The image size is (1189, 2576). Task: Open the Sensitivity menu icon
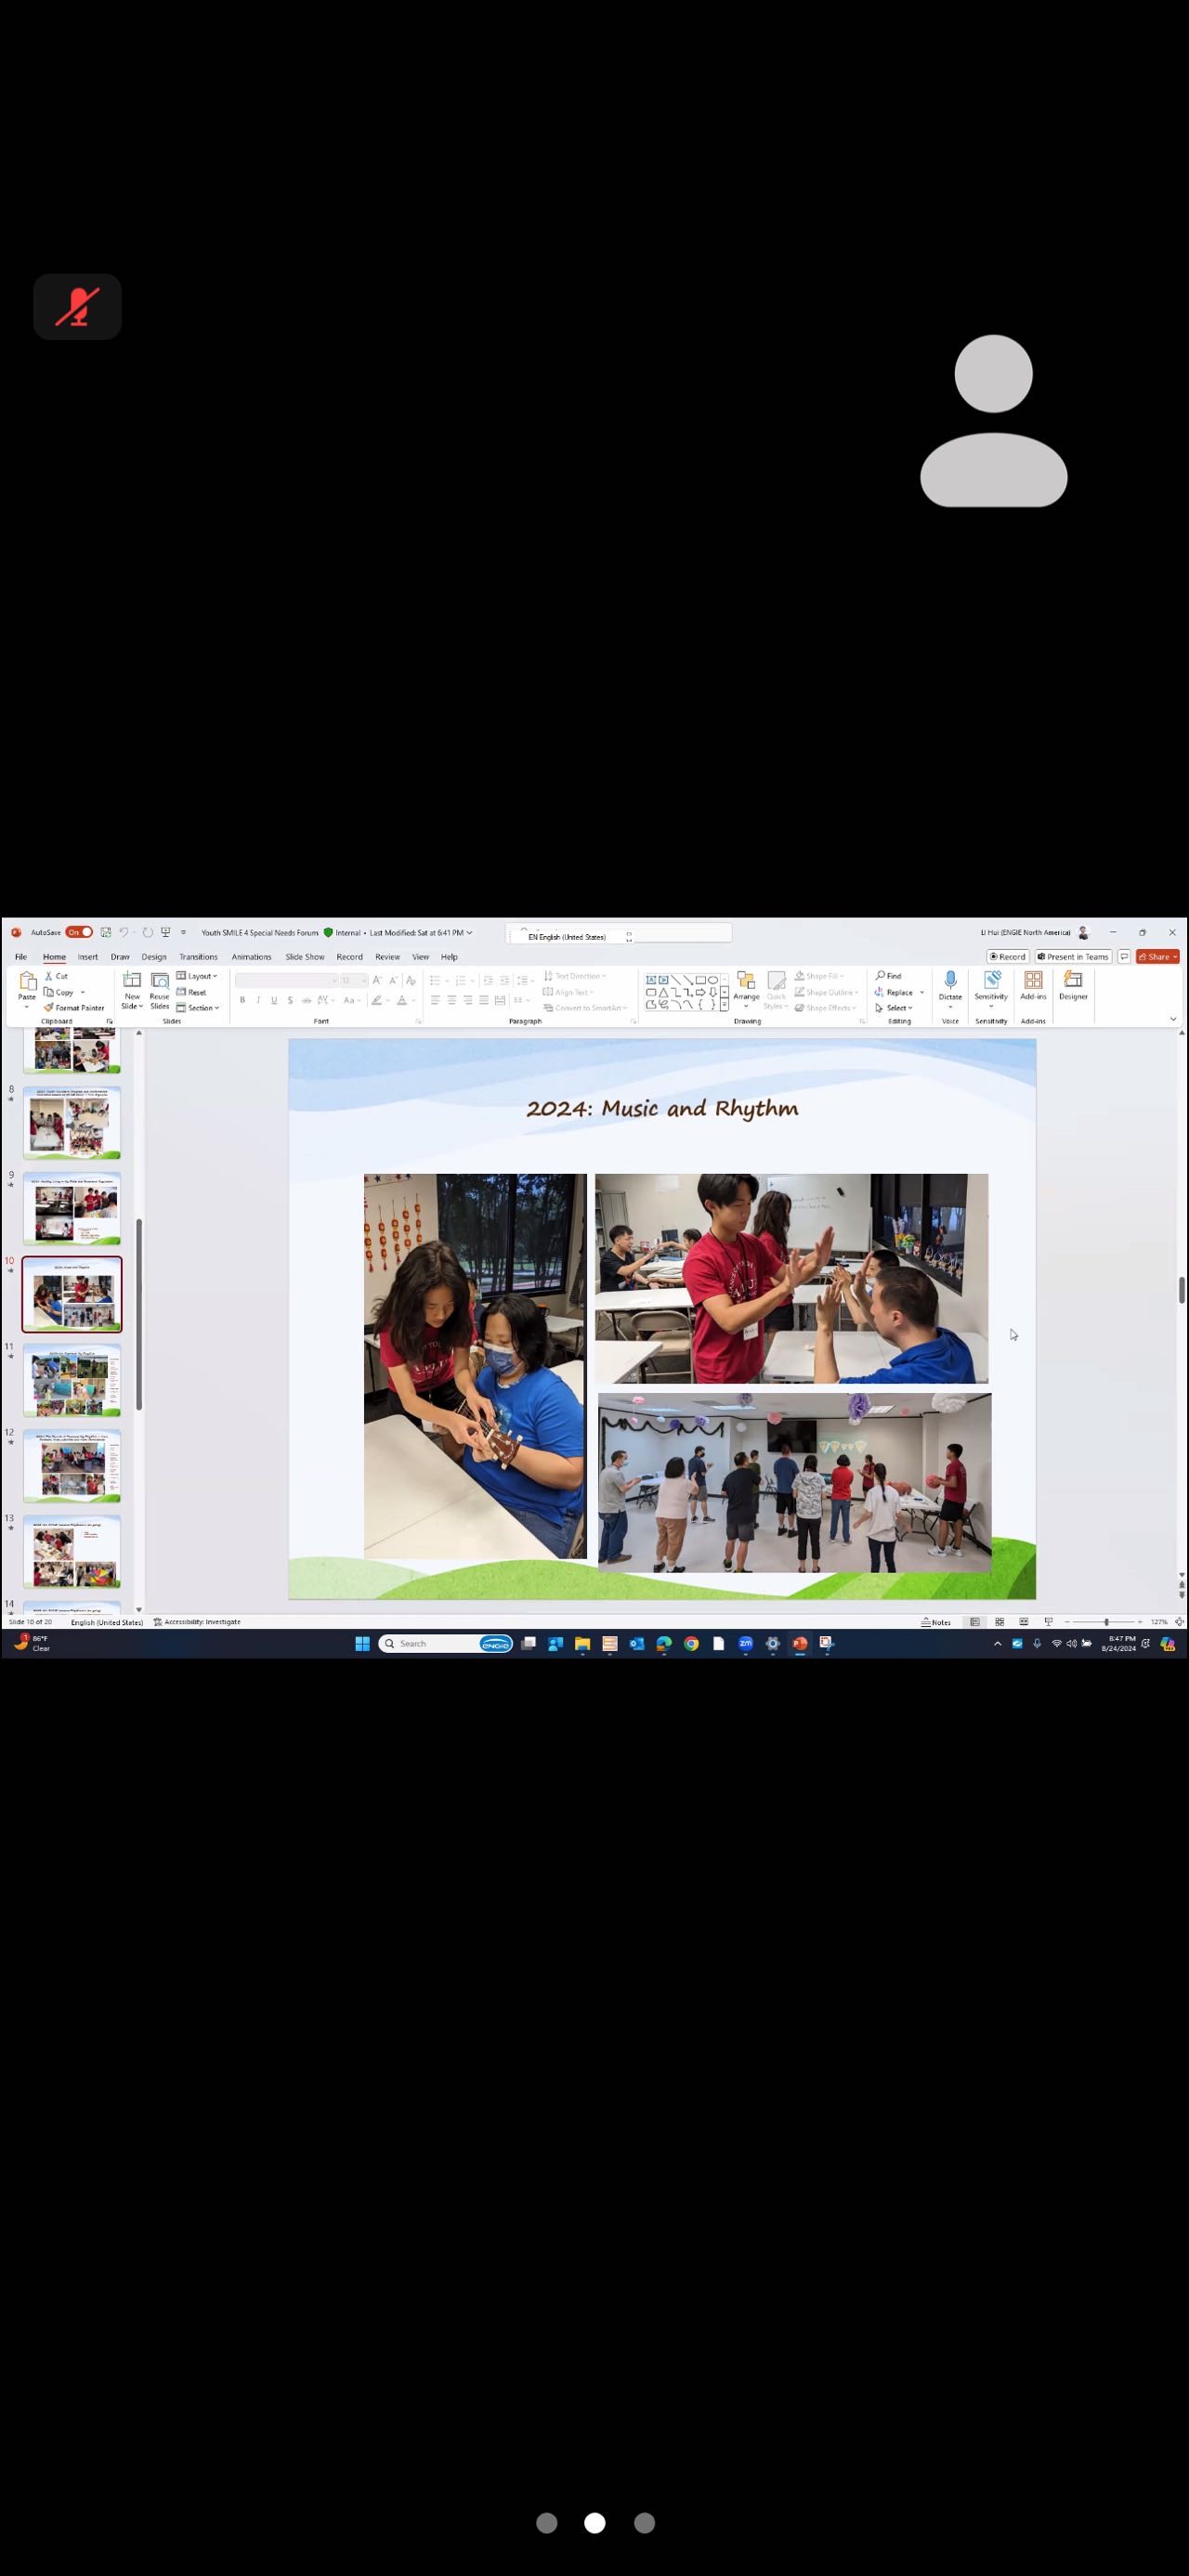[x=991, y=980]
